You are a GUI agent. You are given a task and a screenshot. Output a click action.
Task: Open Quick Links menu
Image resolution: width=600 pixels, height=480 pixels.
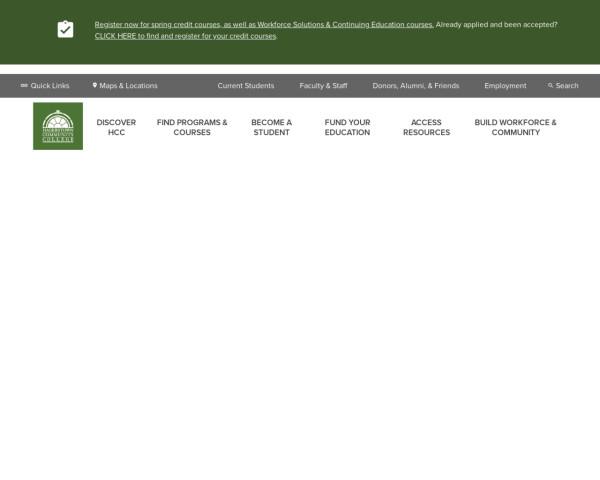[x=50, y=86]
